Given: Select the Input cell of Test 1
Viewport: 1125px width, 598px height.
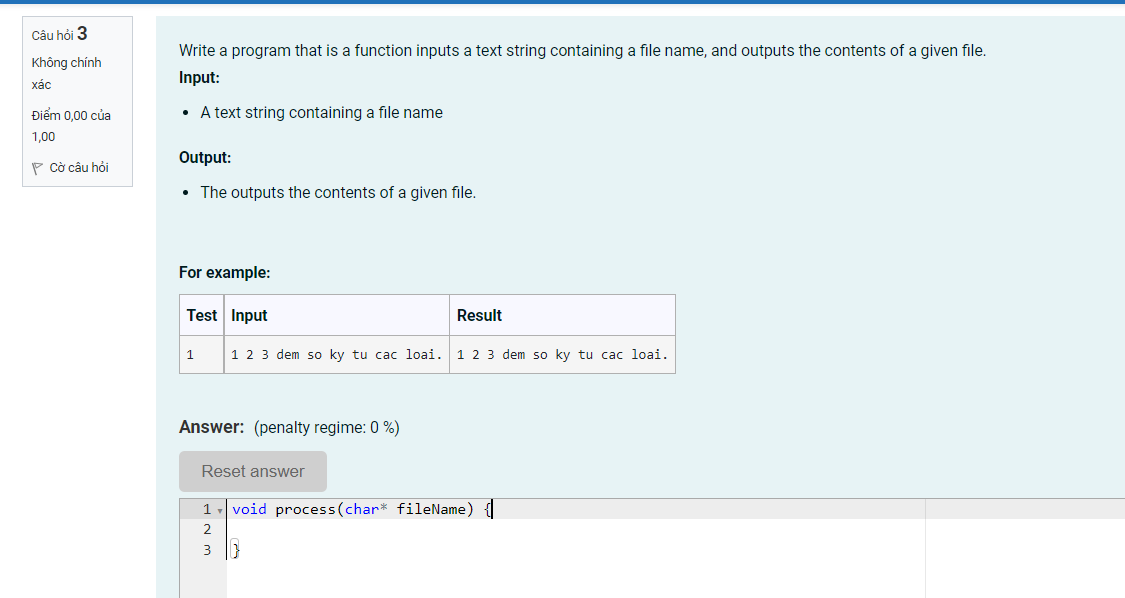Looking at the screenshot, I should click(337, 354).
